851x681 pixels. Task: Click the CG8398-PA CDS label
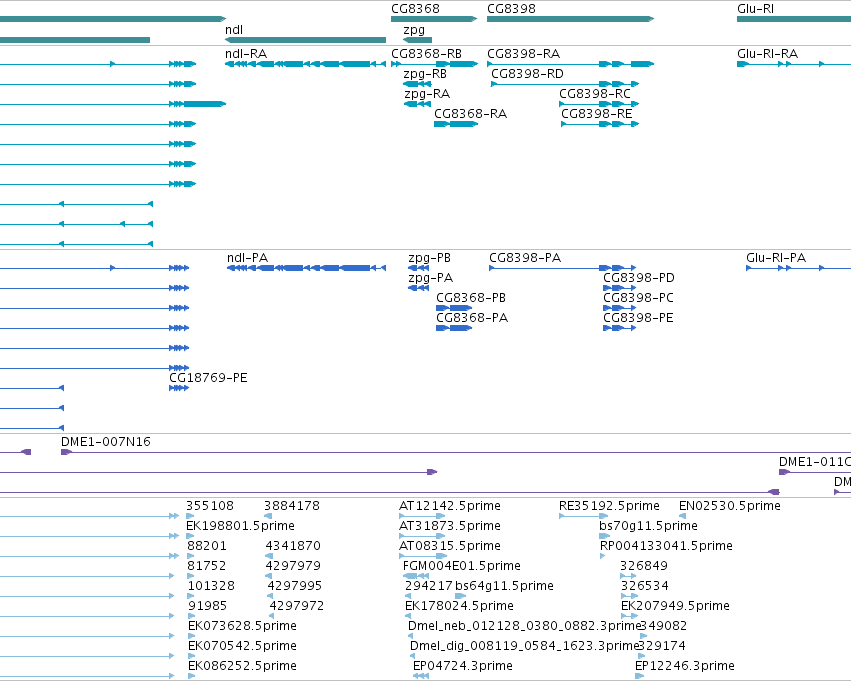525,258
